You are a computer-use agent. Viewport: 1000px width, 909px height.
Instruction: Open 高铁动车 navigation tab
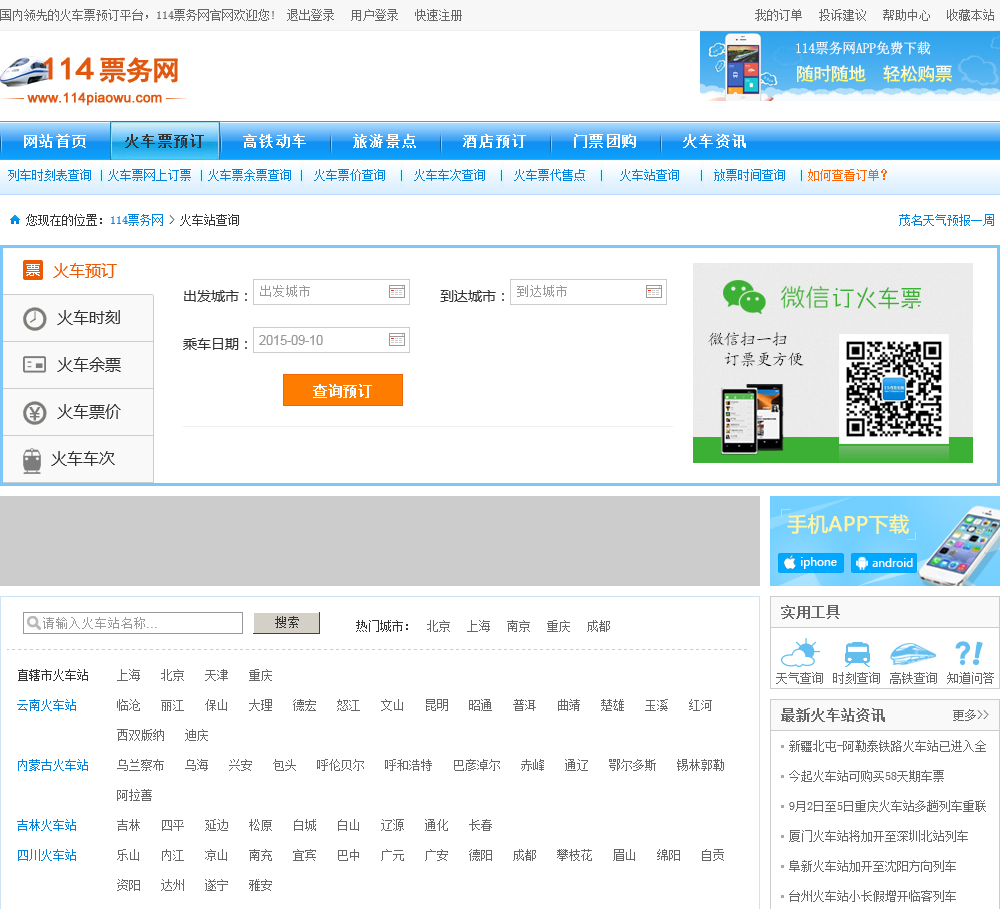[x=275, y=141]
